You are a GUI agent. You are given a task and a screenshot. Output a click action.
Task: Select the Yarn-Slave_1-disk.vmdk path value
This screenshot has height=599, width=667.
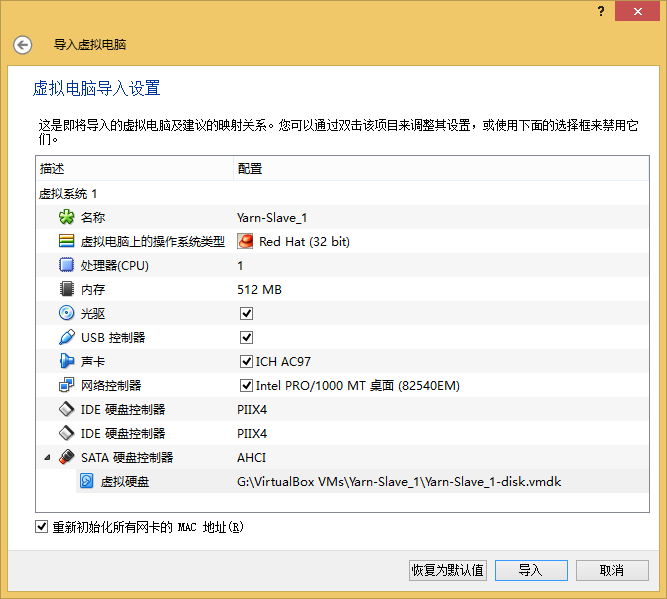399,482
